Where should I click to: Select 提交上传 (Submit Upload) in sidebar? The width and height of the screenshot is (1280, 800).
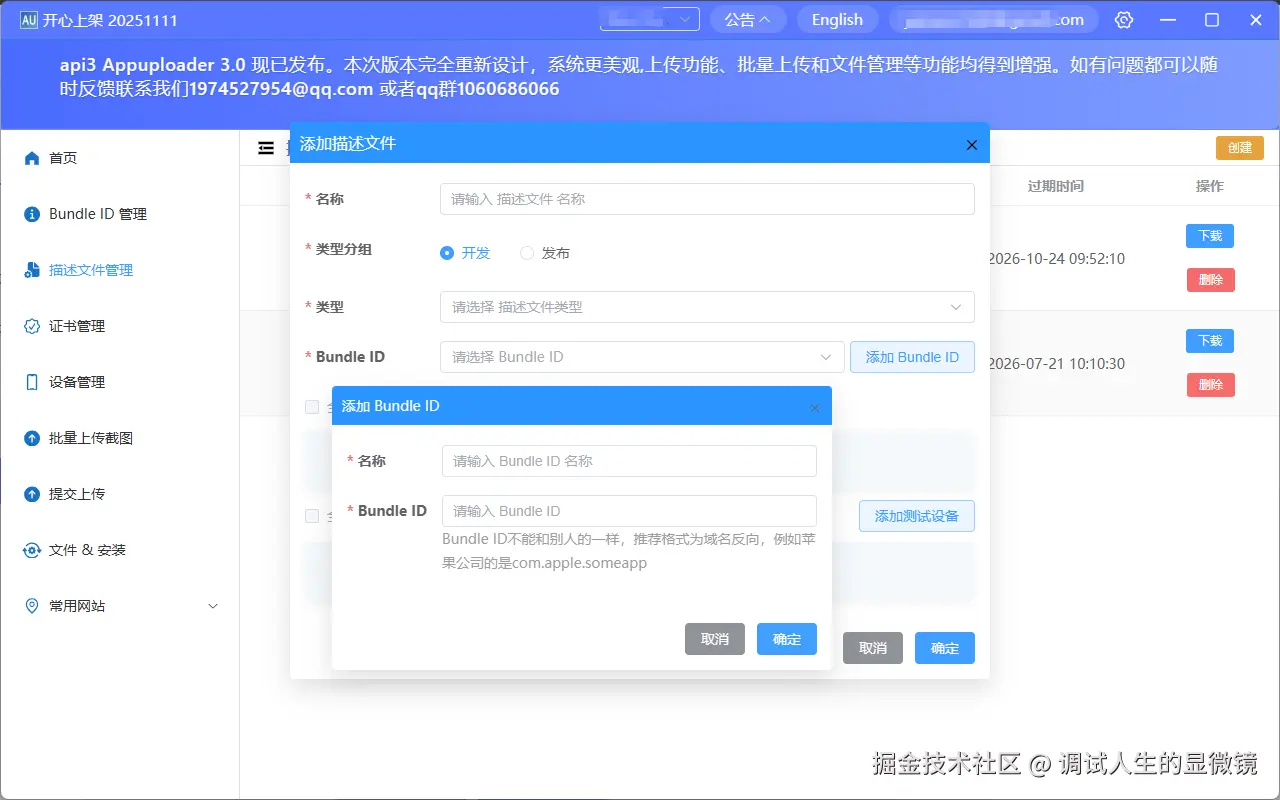[x=75, y=493]
